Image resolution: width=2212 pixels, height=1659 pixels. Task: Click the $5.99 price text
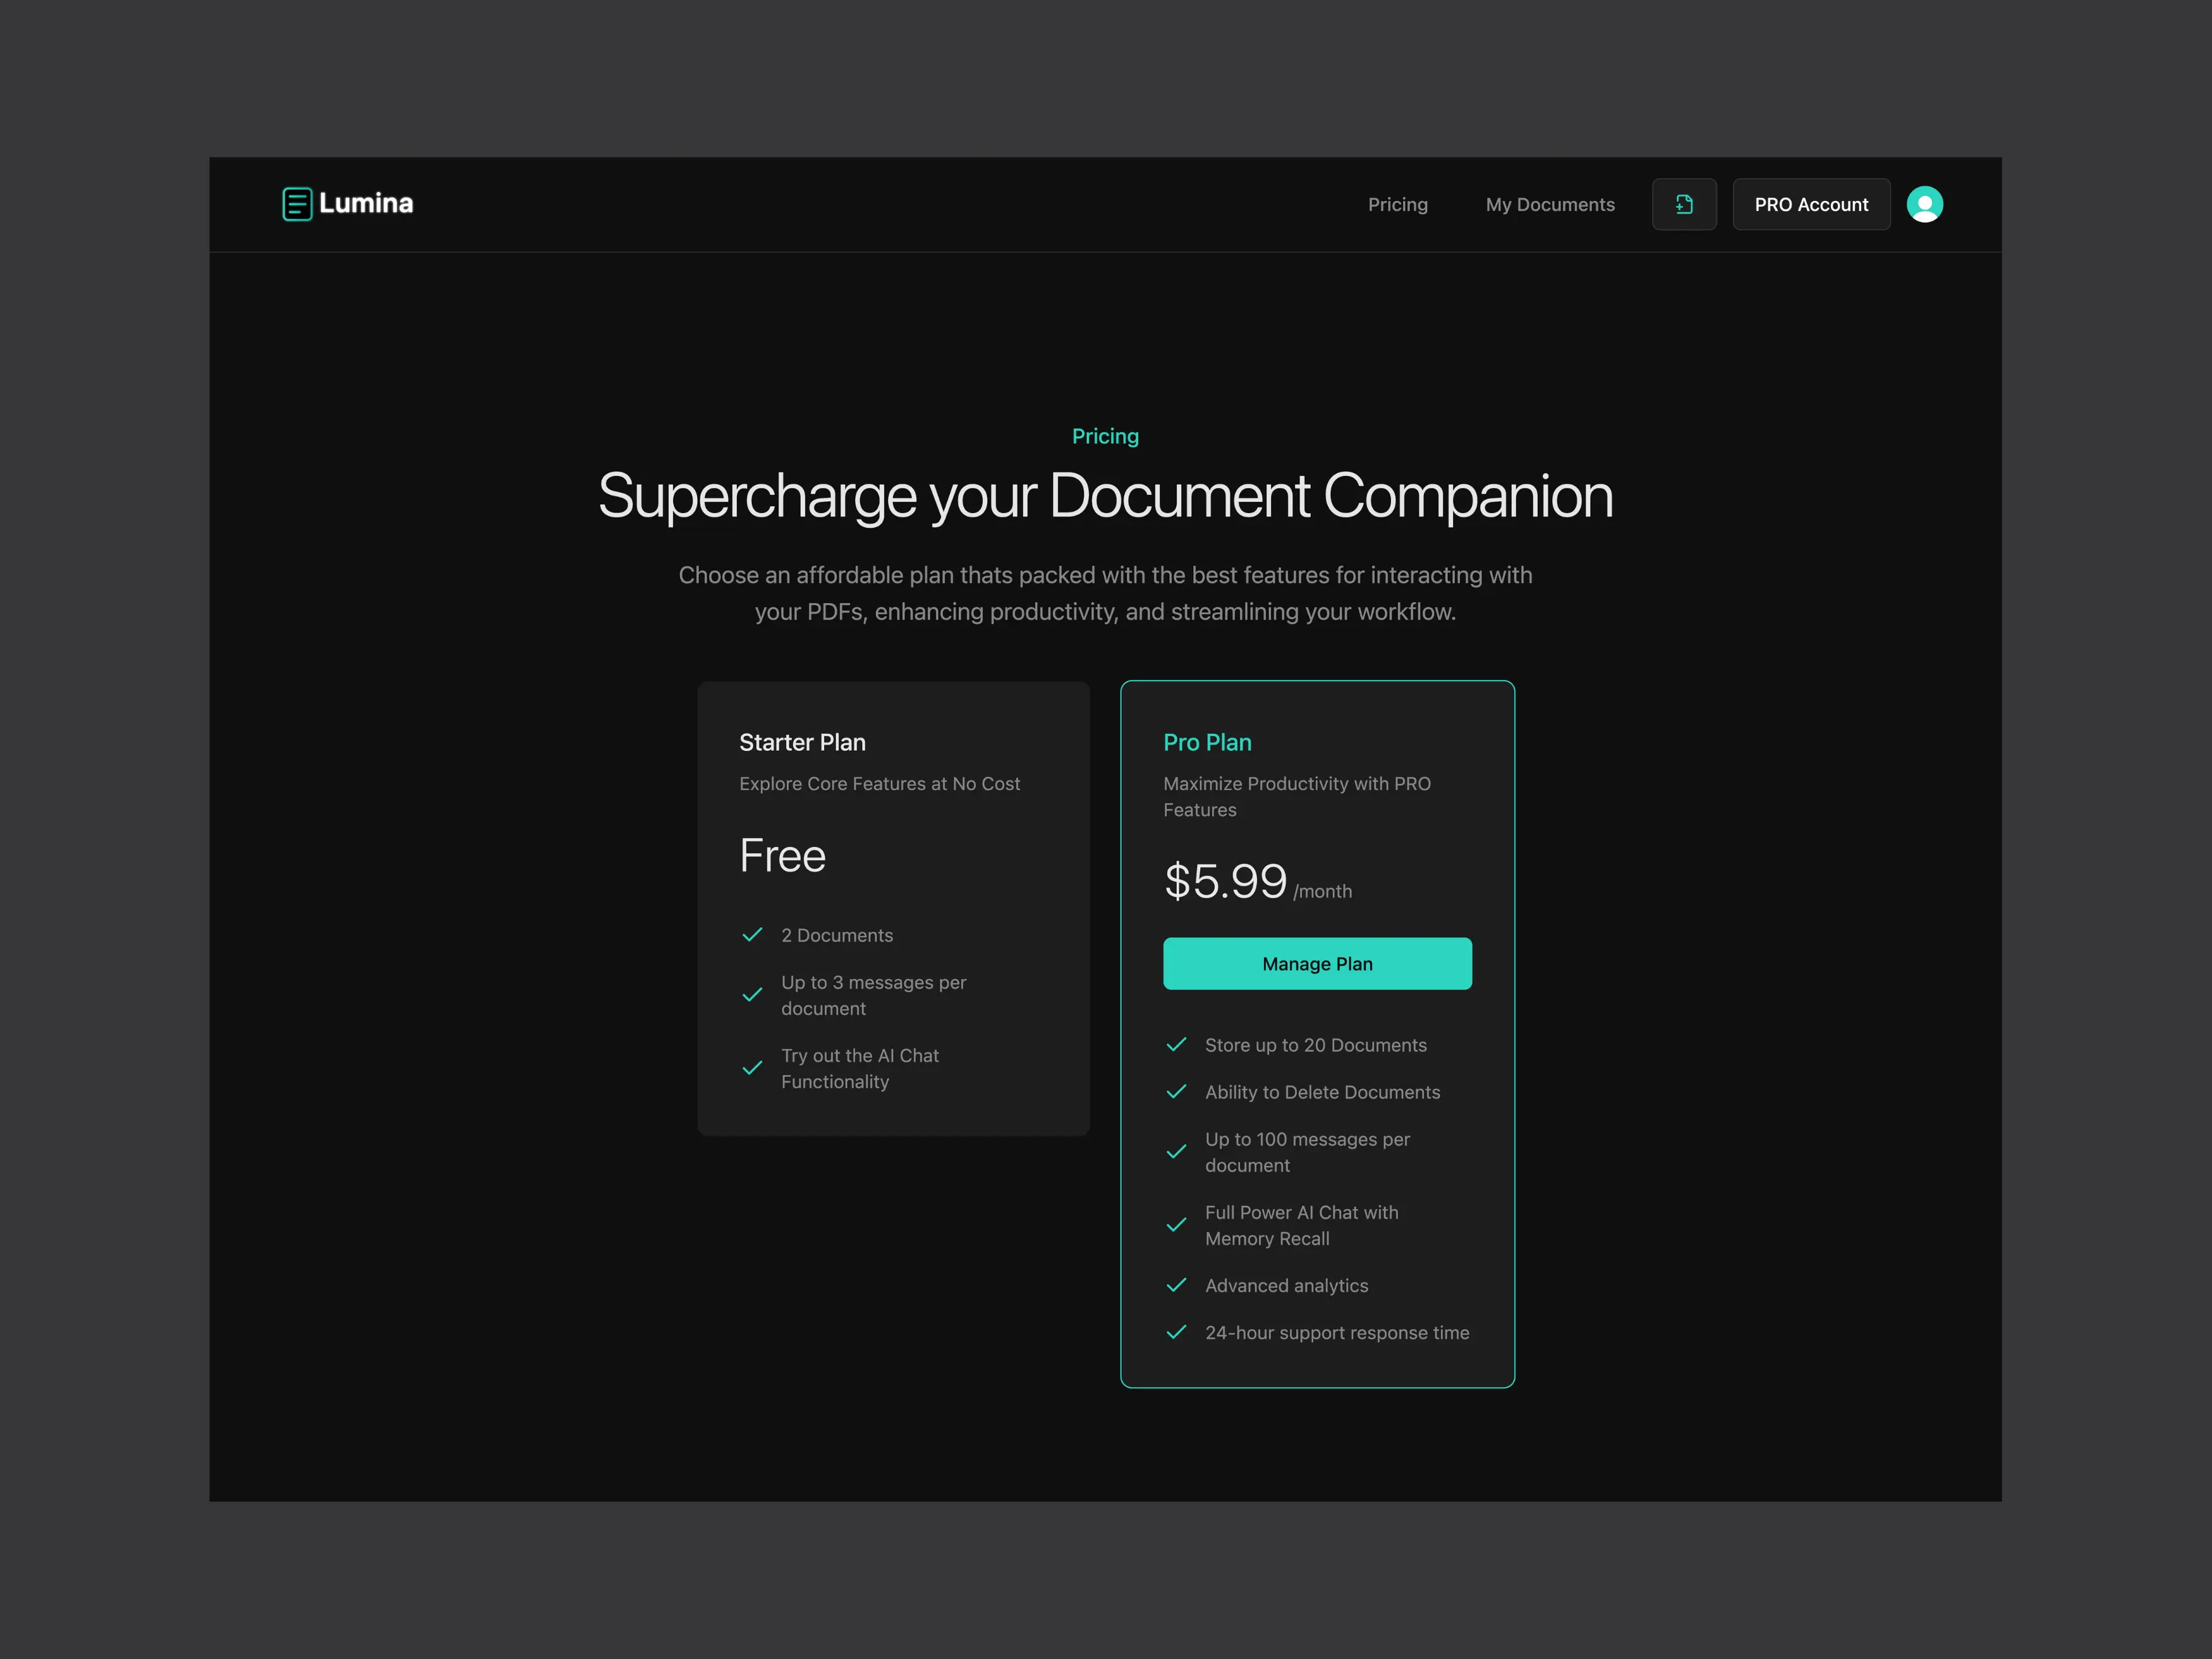(x=1225, y=881)
